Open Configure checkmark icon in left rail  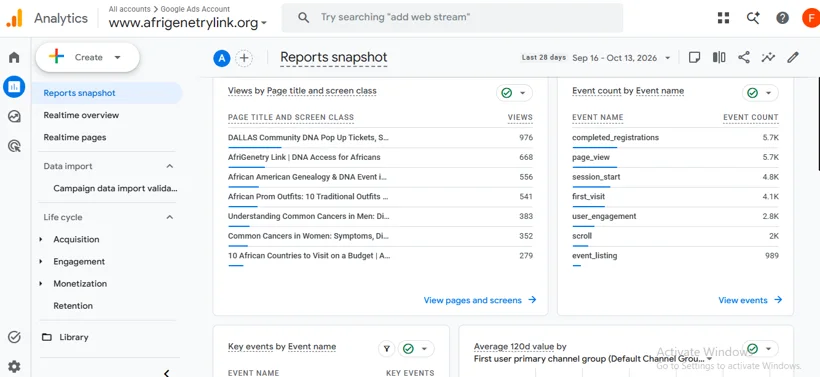point(14,337)
